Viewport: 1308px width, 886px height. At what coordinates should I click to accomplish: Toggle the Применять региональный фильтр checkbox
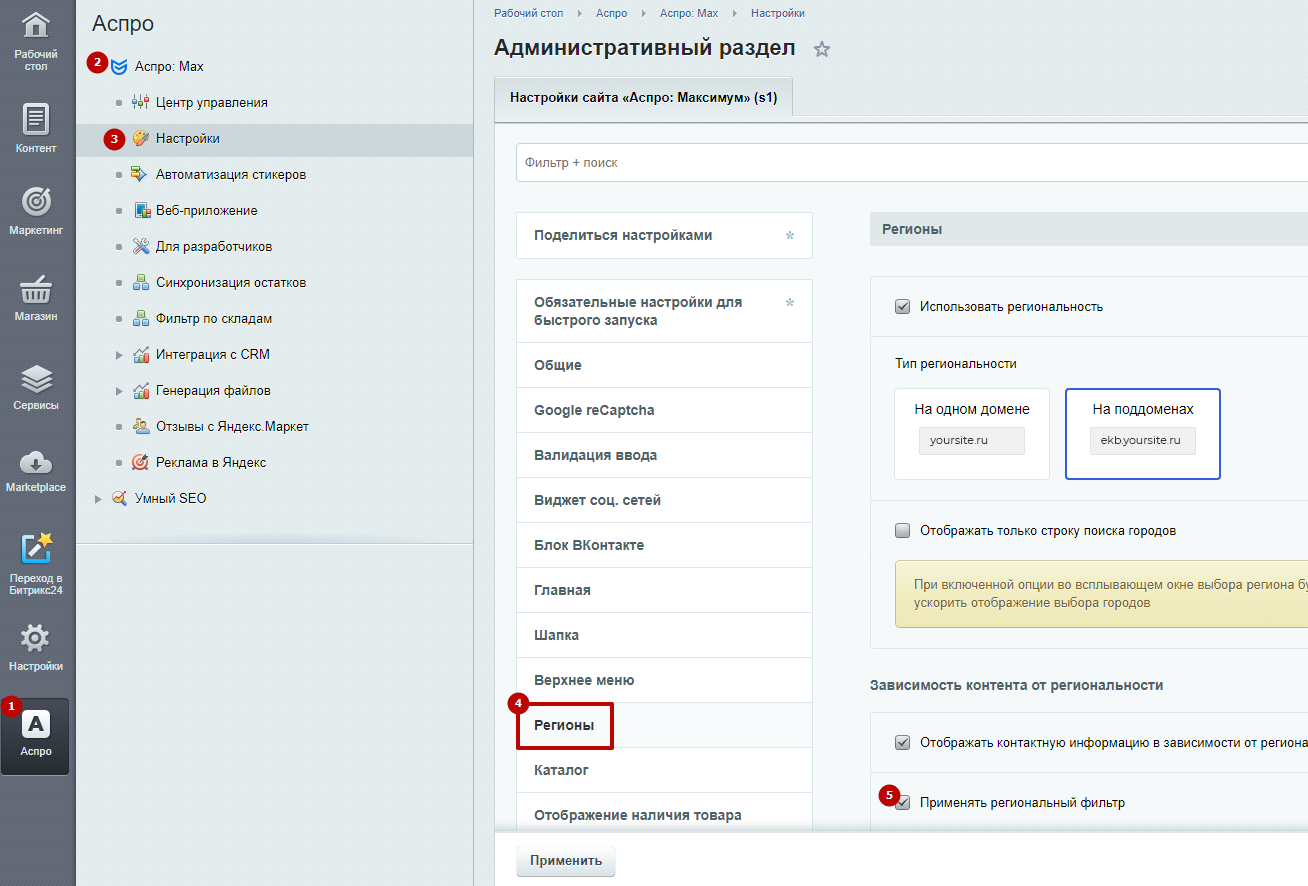[x=902, y=802]
